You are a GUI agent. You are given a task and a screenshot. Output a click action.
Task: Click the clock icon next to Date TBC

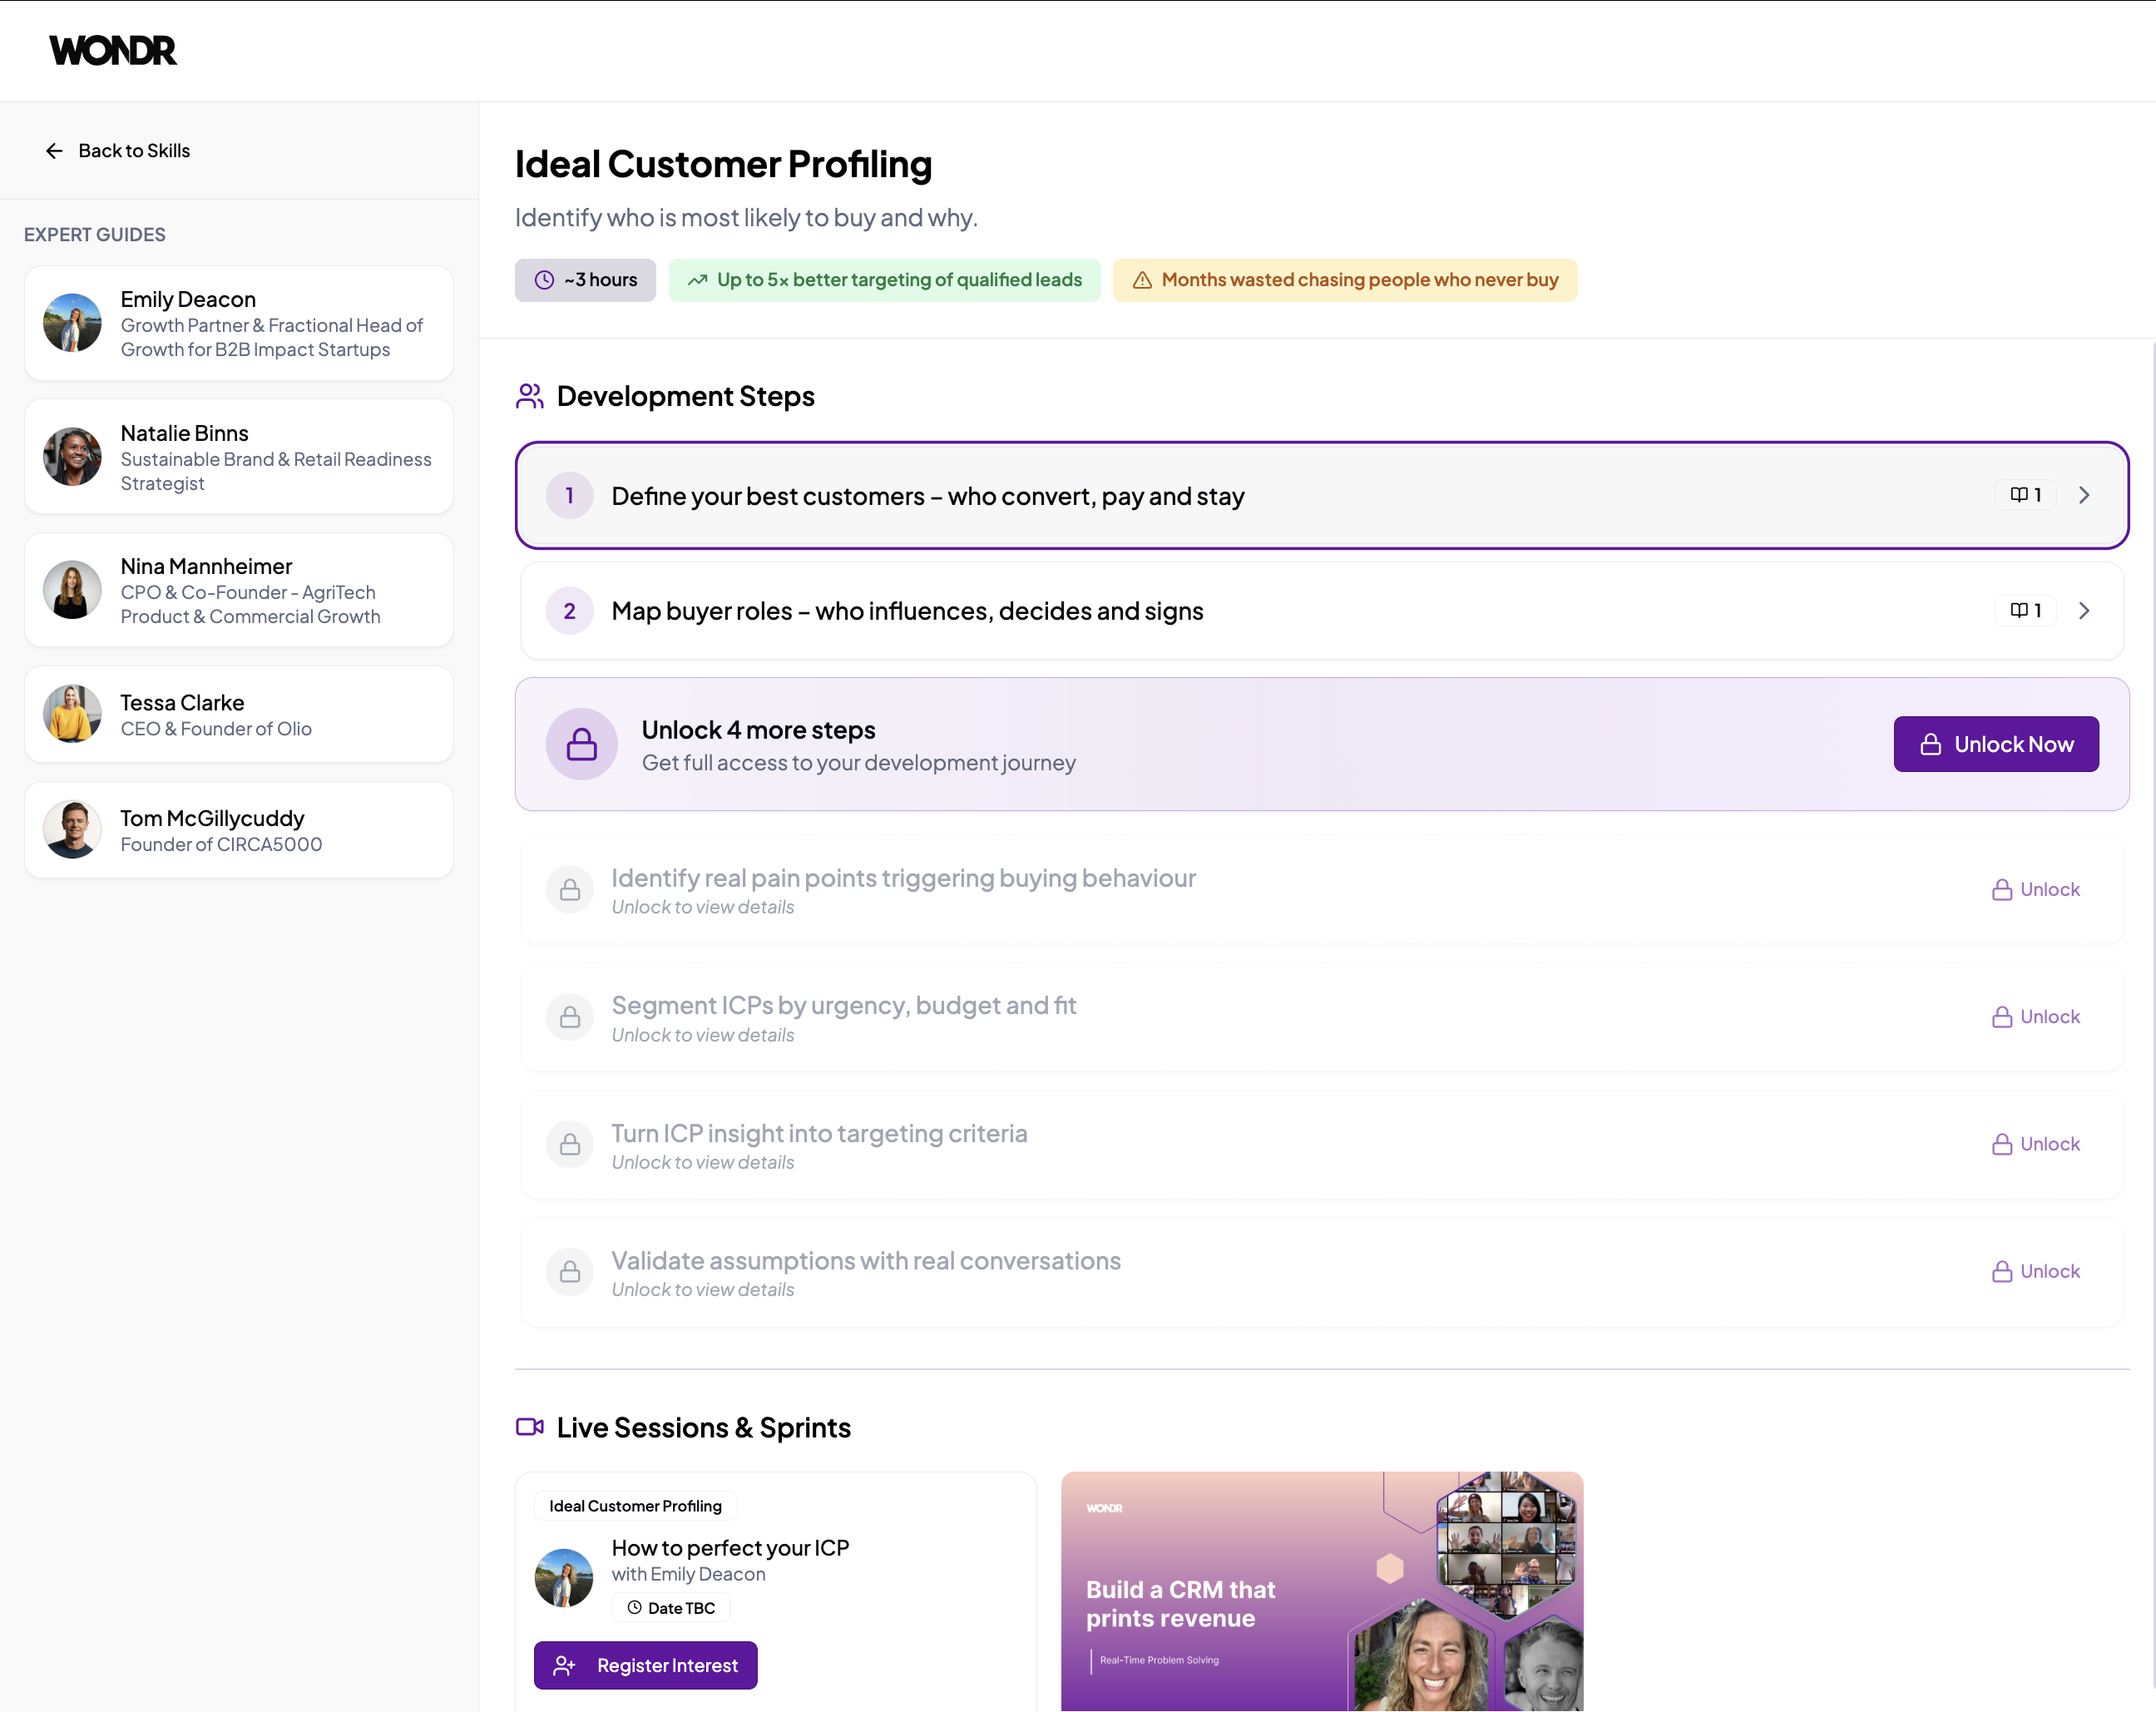point(633,1607)
